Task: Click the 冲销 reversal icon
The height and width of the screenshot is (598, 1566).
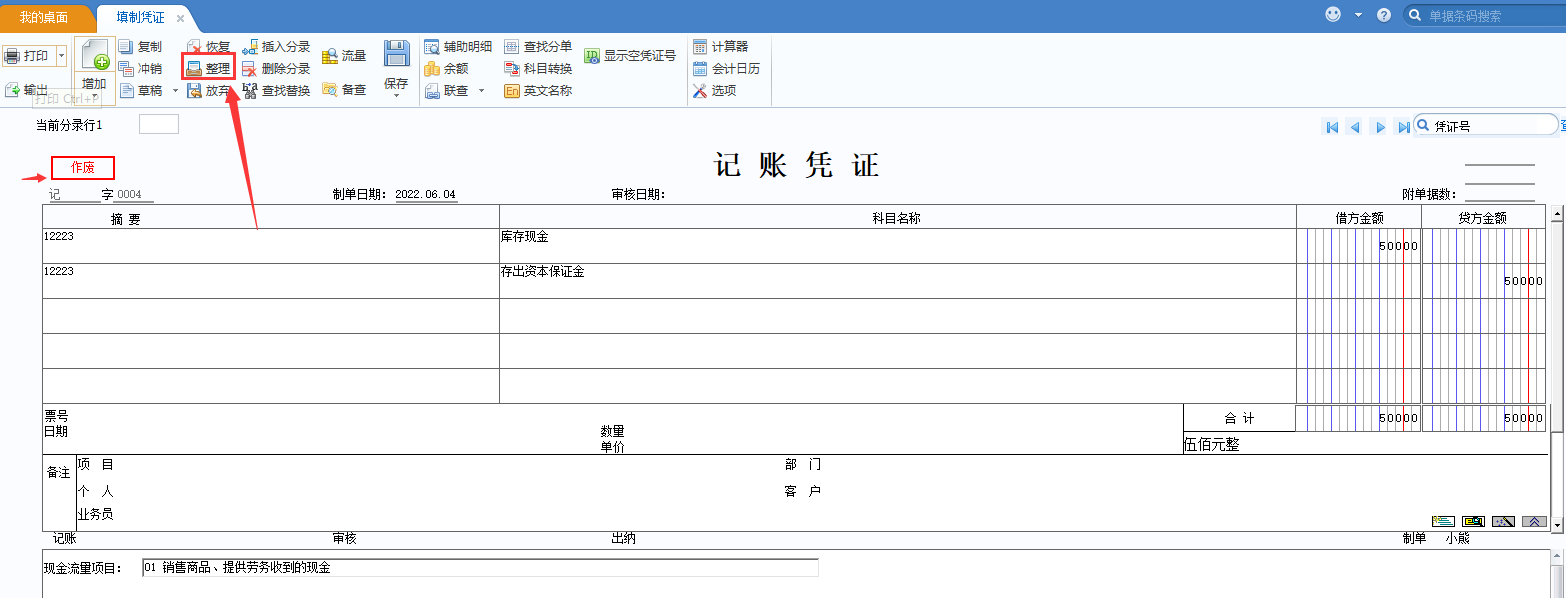Action: 126,69
